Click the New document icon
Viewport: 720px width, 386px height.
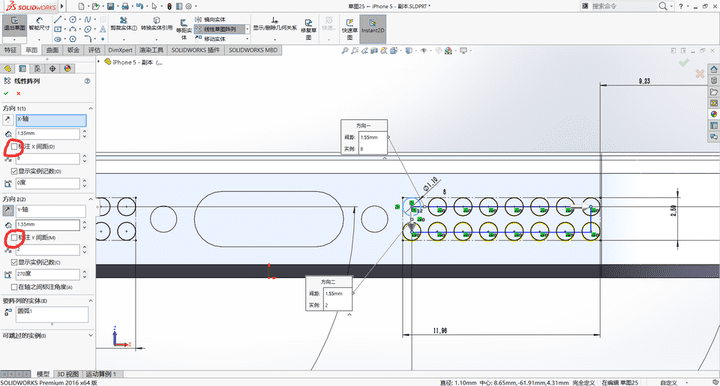81,6
